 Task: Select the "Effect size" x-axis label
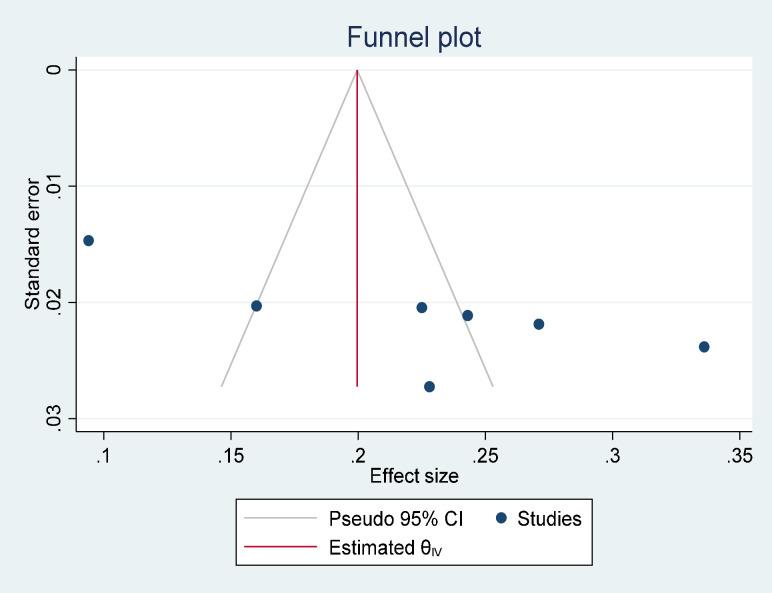(414, 476)
